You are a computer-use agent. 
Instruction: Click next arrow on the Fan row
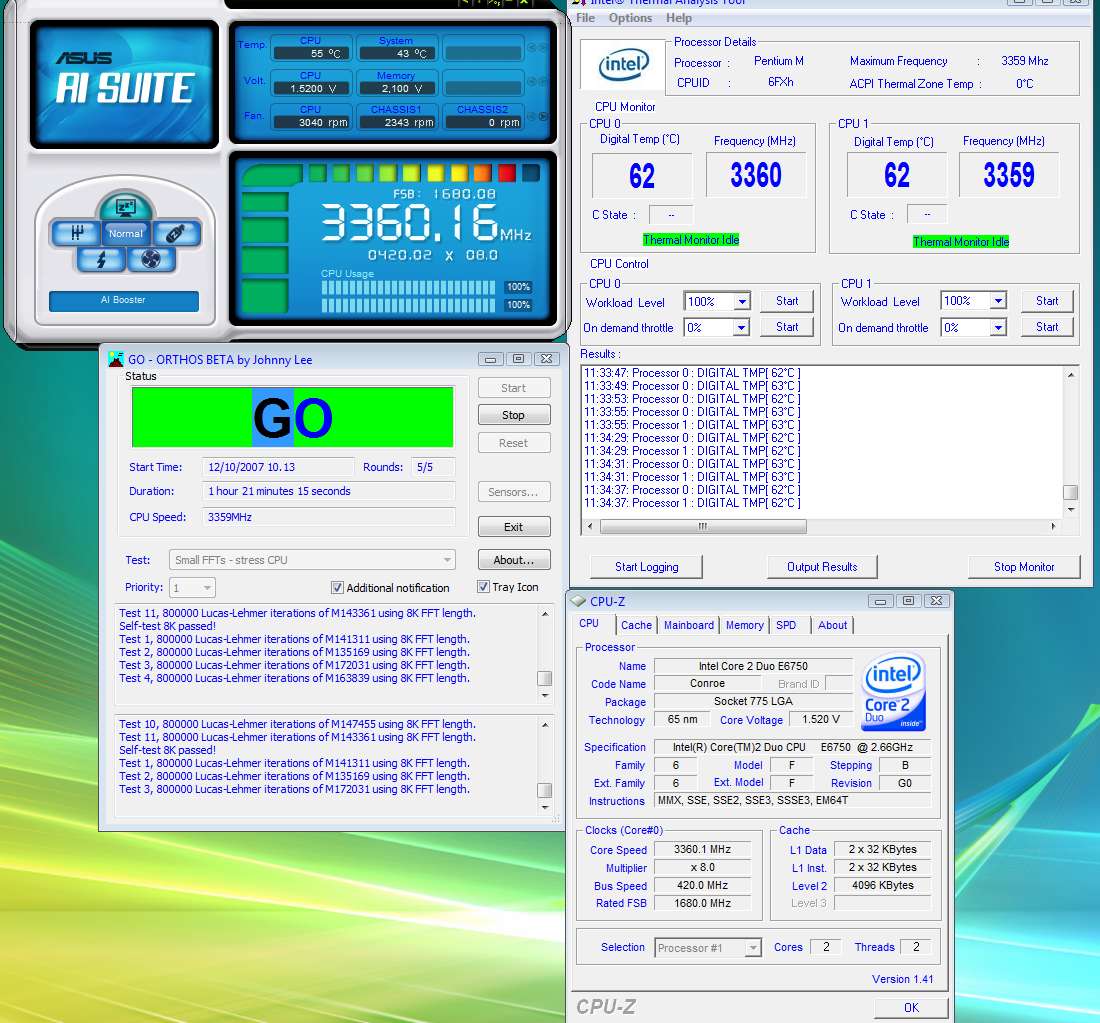pos(543,116)
